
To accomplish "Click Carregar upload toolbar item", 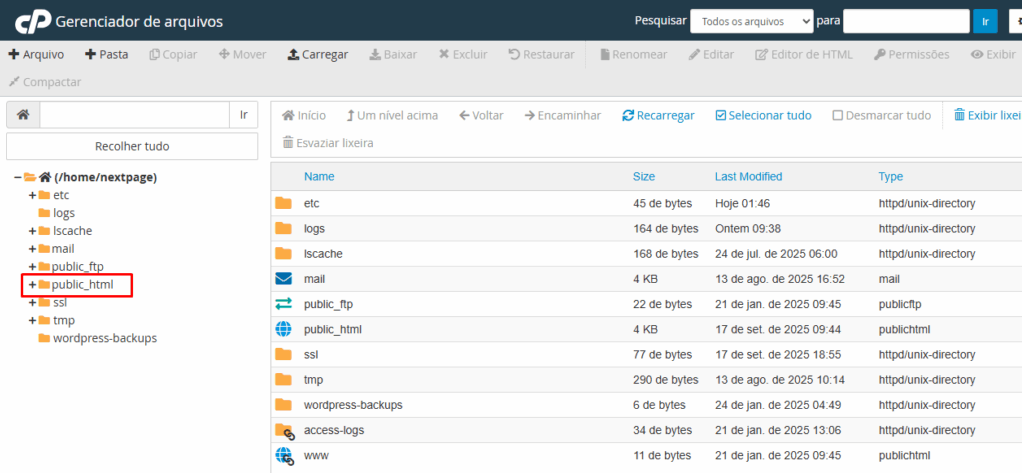I will point(317,54).
